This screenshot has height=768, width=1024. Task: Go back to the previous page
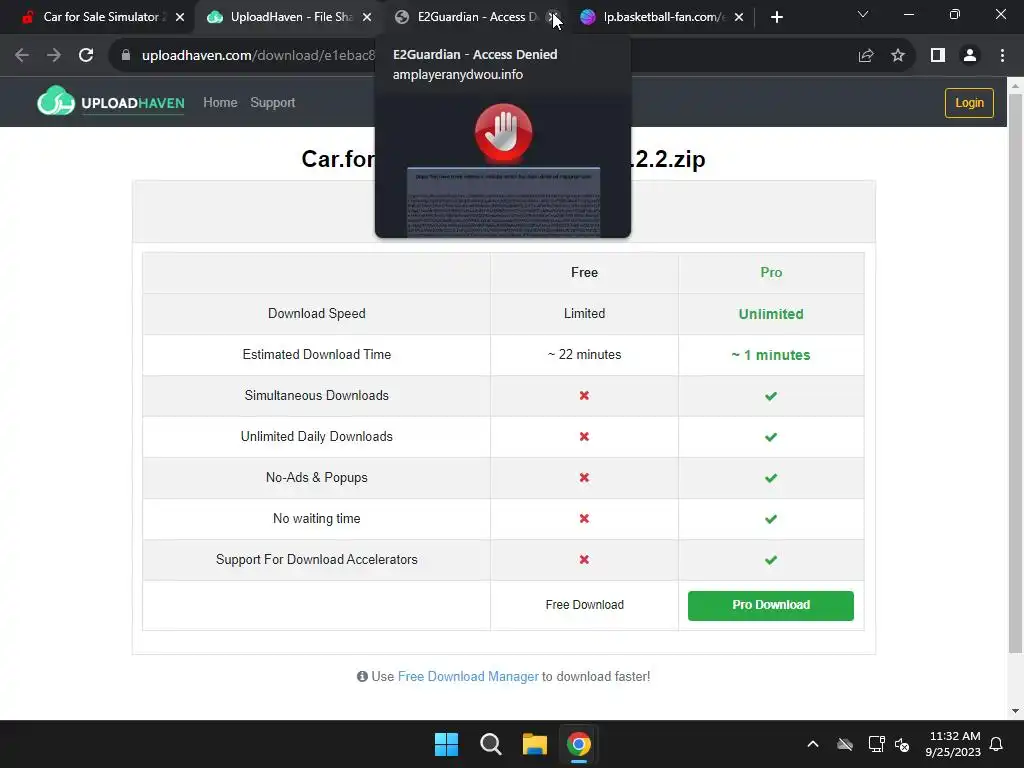pos(22,56)
